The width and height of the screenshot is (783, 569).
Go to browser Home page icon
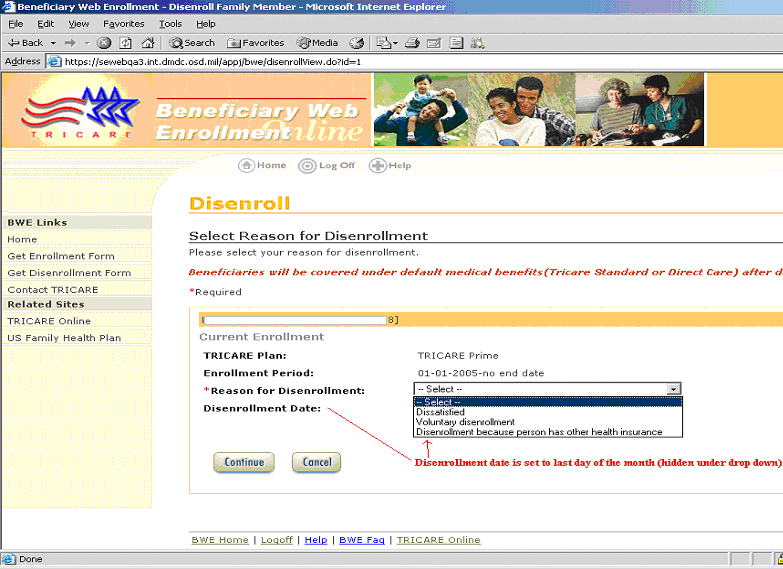click(x=148, y=43)
